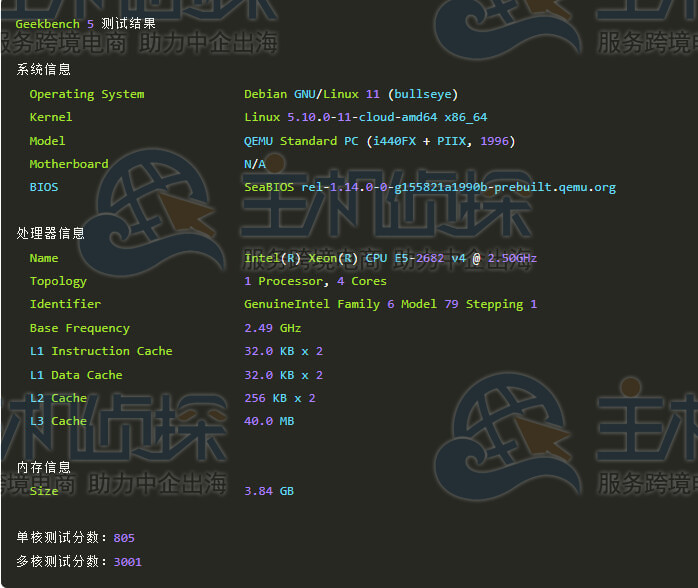Click the SeaBIOS prebuilt.qemu.org text
The width and height of the screenshot is (698, 588).
coord(430,187)
